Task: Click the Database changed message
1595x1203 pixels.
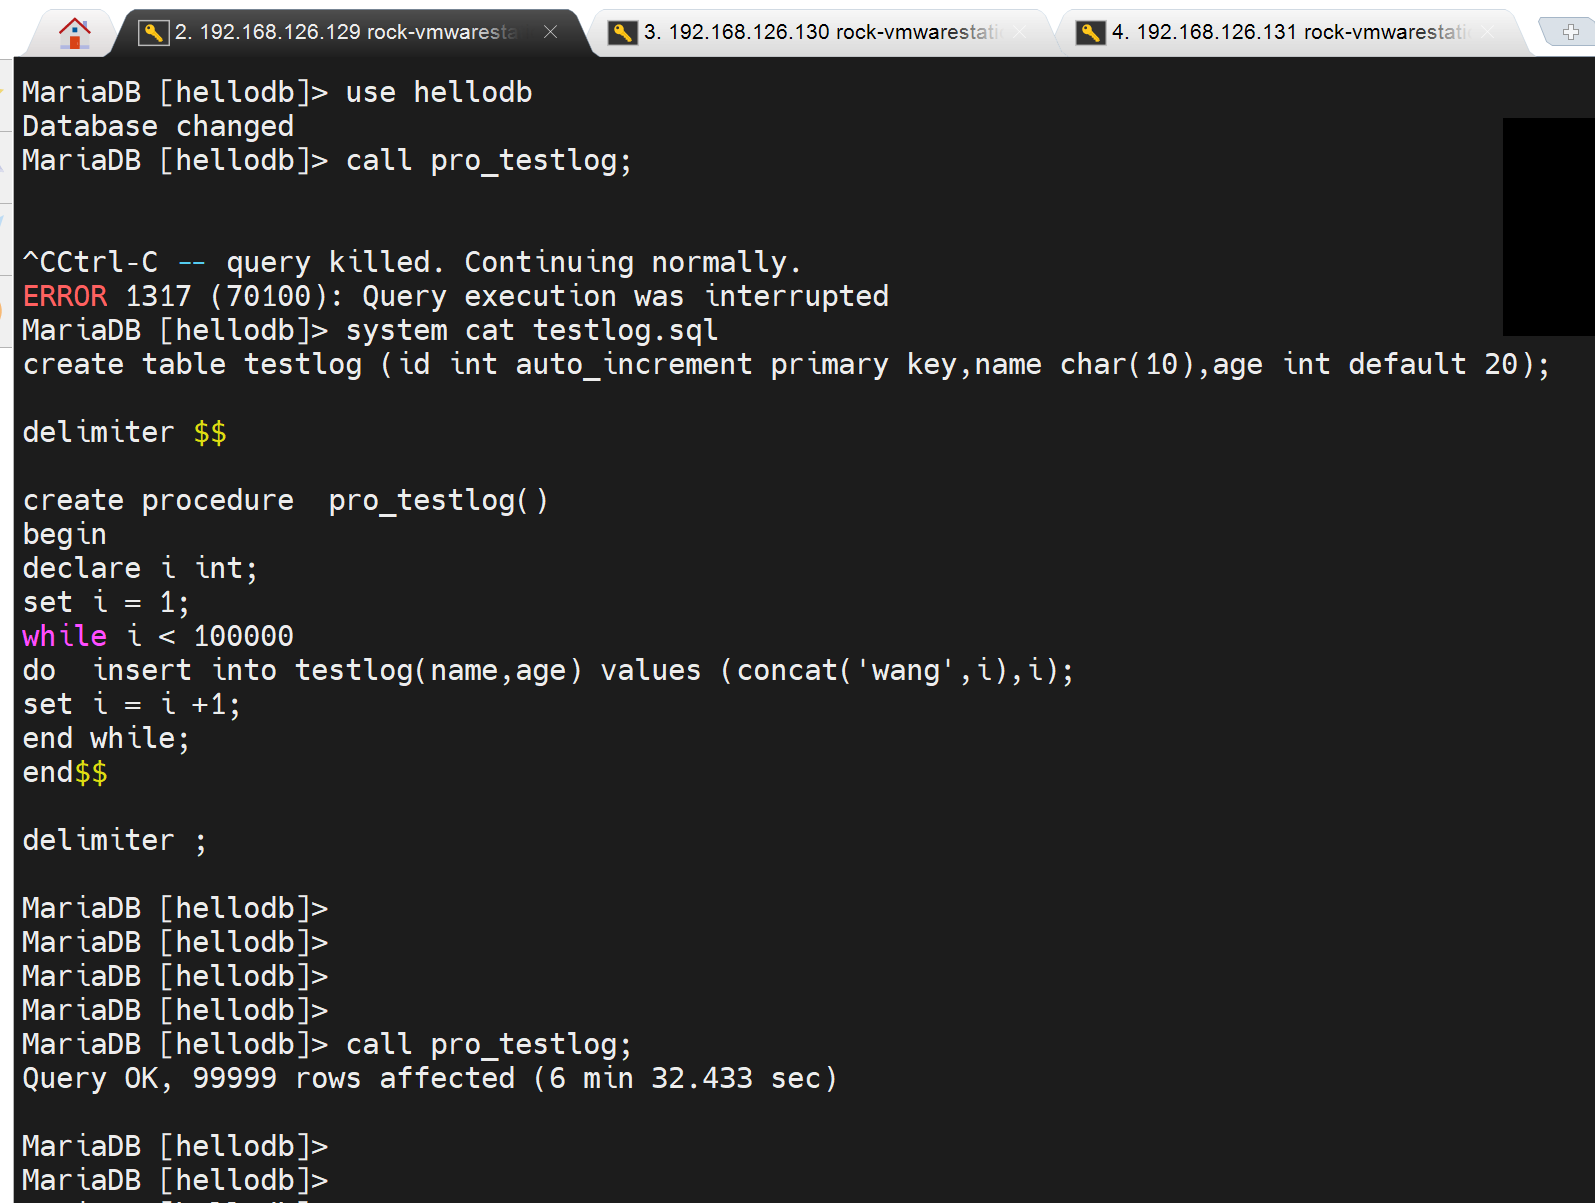Action: 158,126
